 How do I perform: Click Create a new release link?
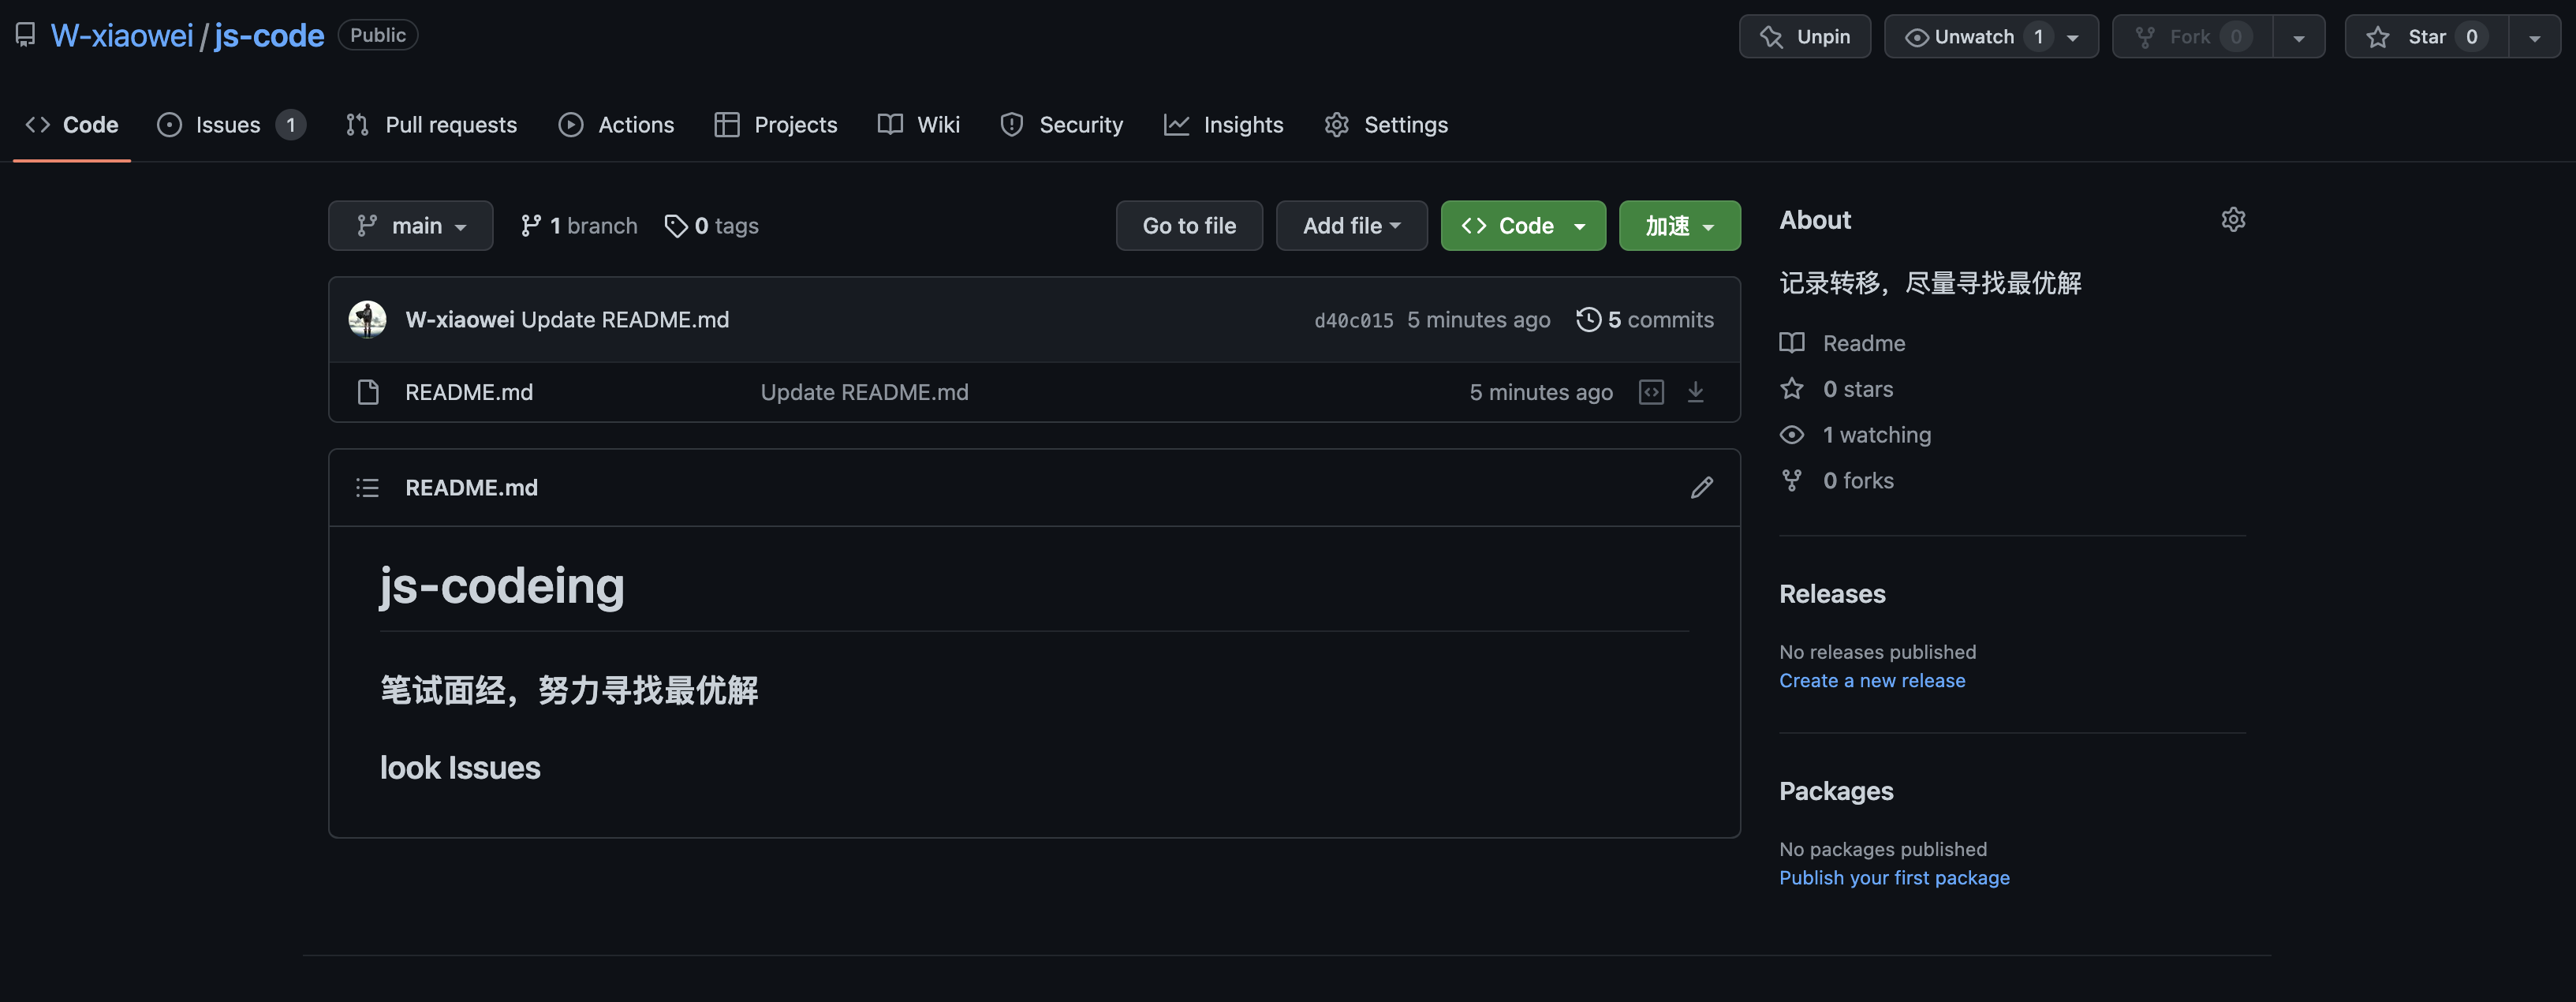[1872, 681]
